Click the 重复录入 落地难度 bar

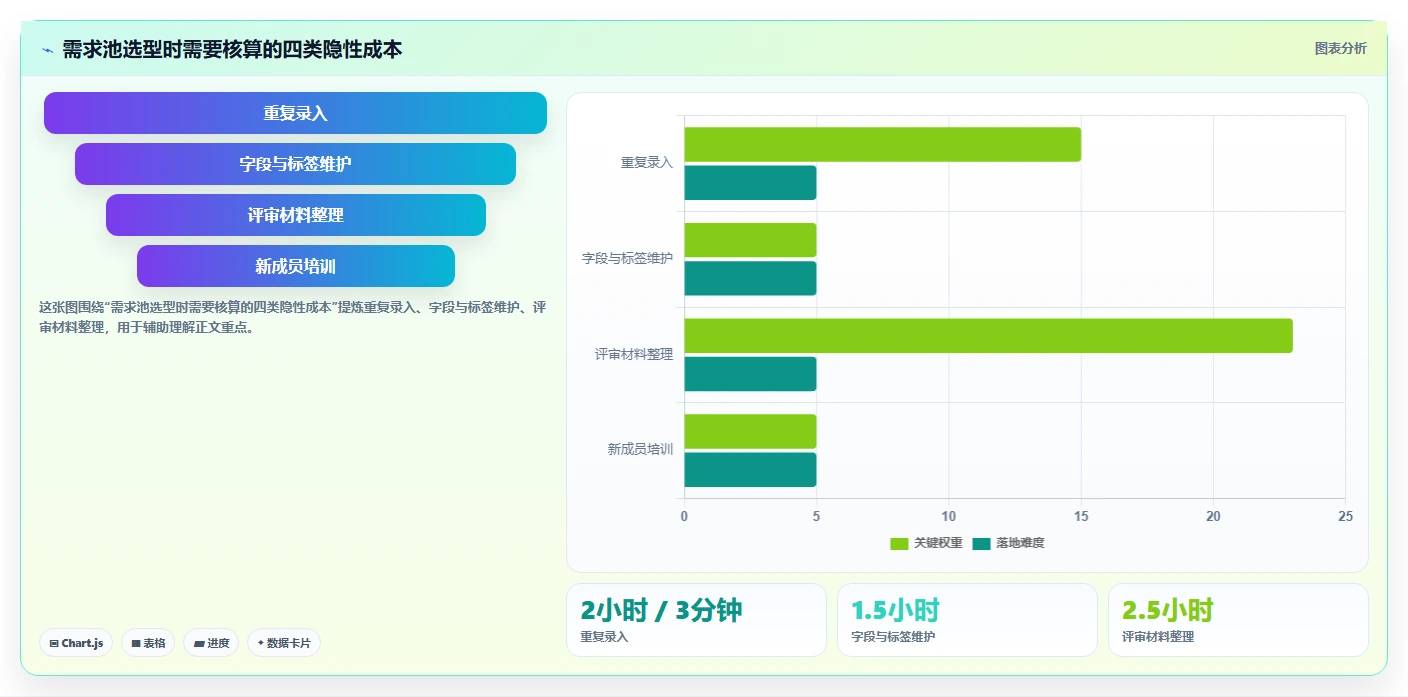pos(751,183)
